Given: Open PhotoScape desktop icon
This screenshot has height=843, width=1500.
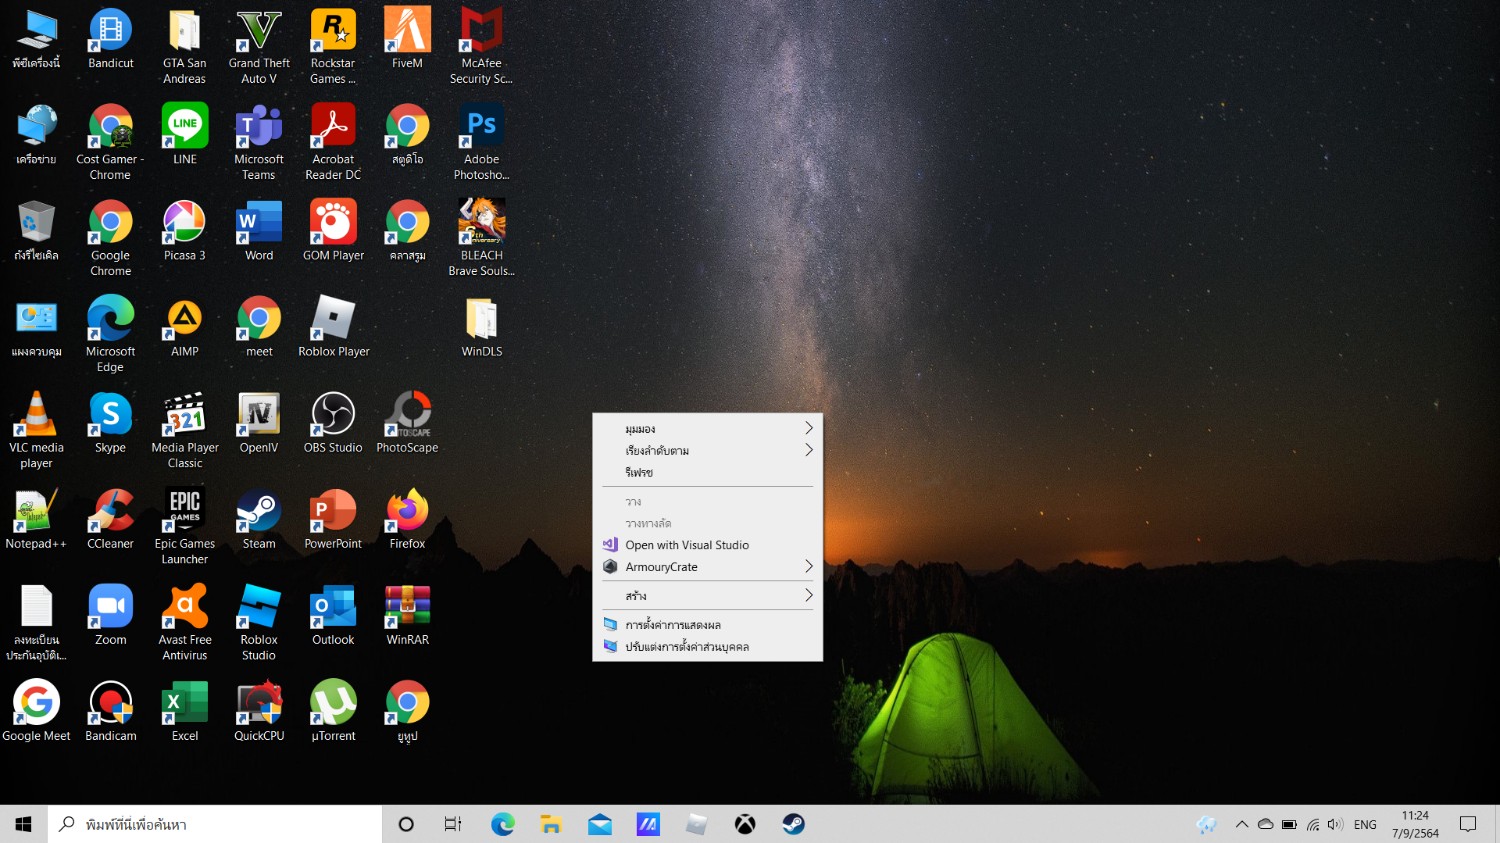Looking at the screenshot, I should (407, 423).
